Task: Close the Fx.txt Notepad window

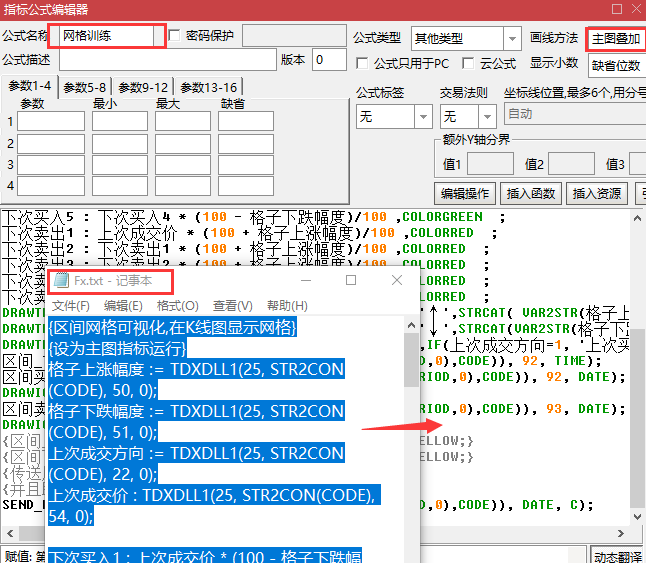Action: [x=397, y=281]
